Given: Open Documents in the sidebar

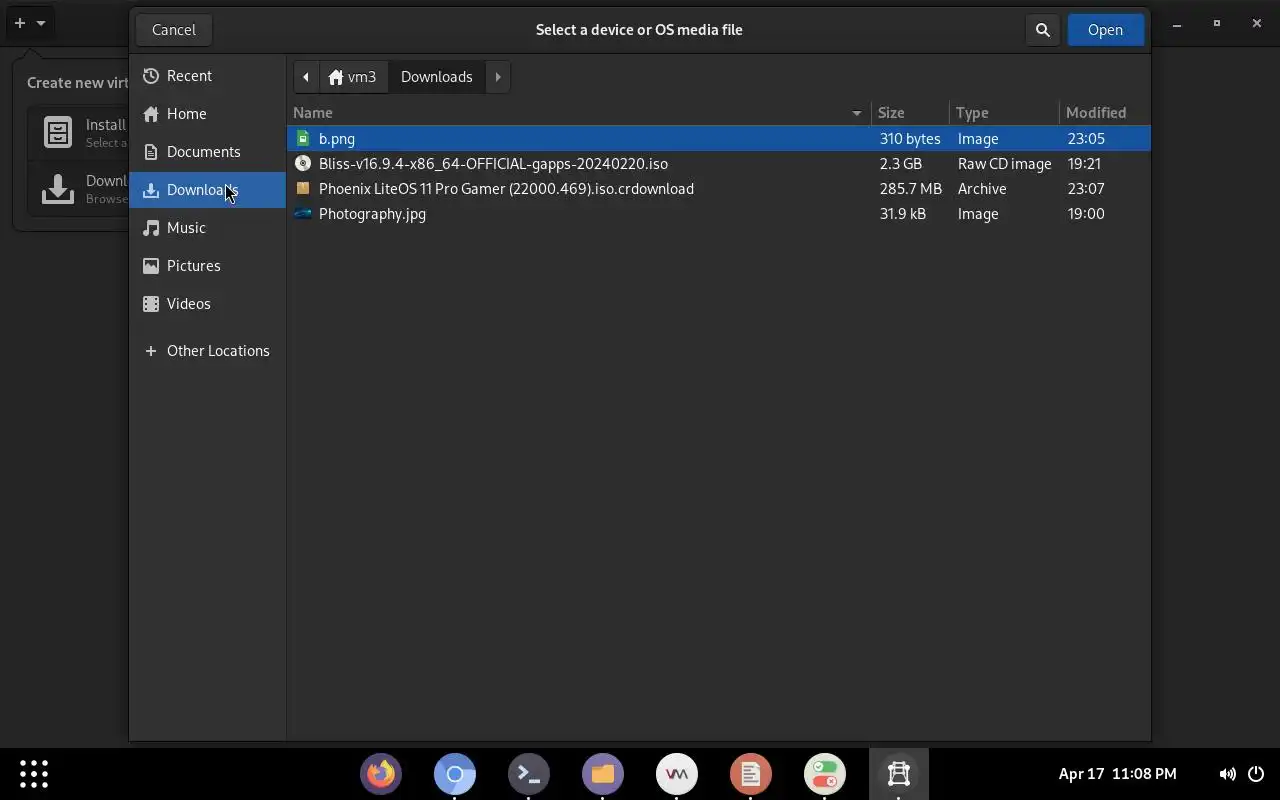Looking at the screenshot, I should (208, 152).
